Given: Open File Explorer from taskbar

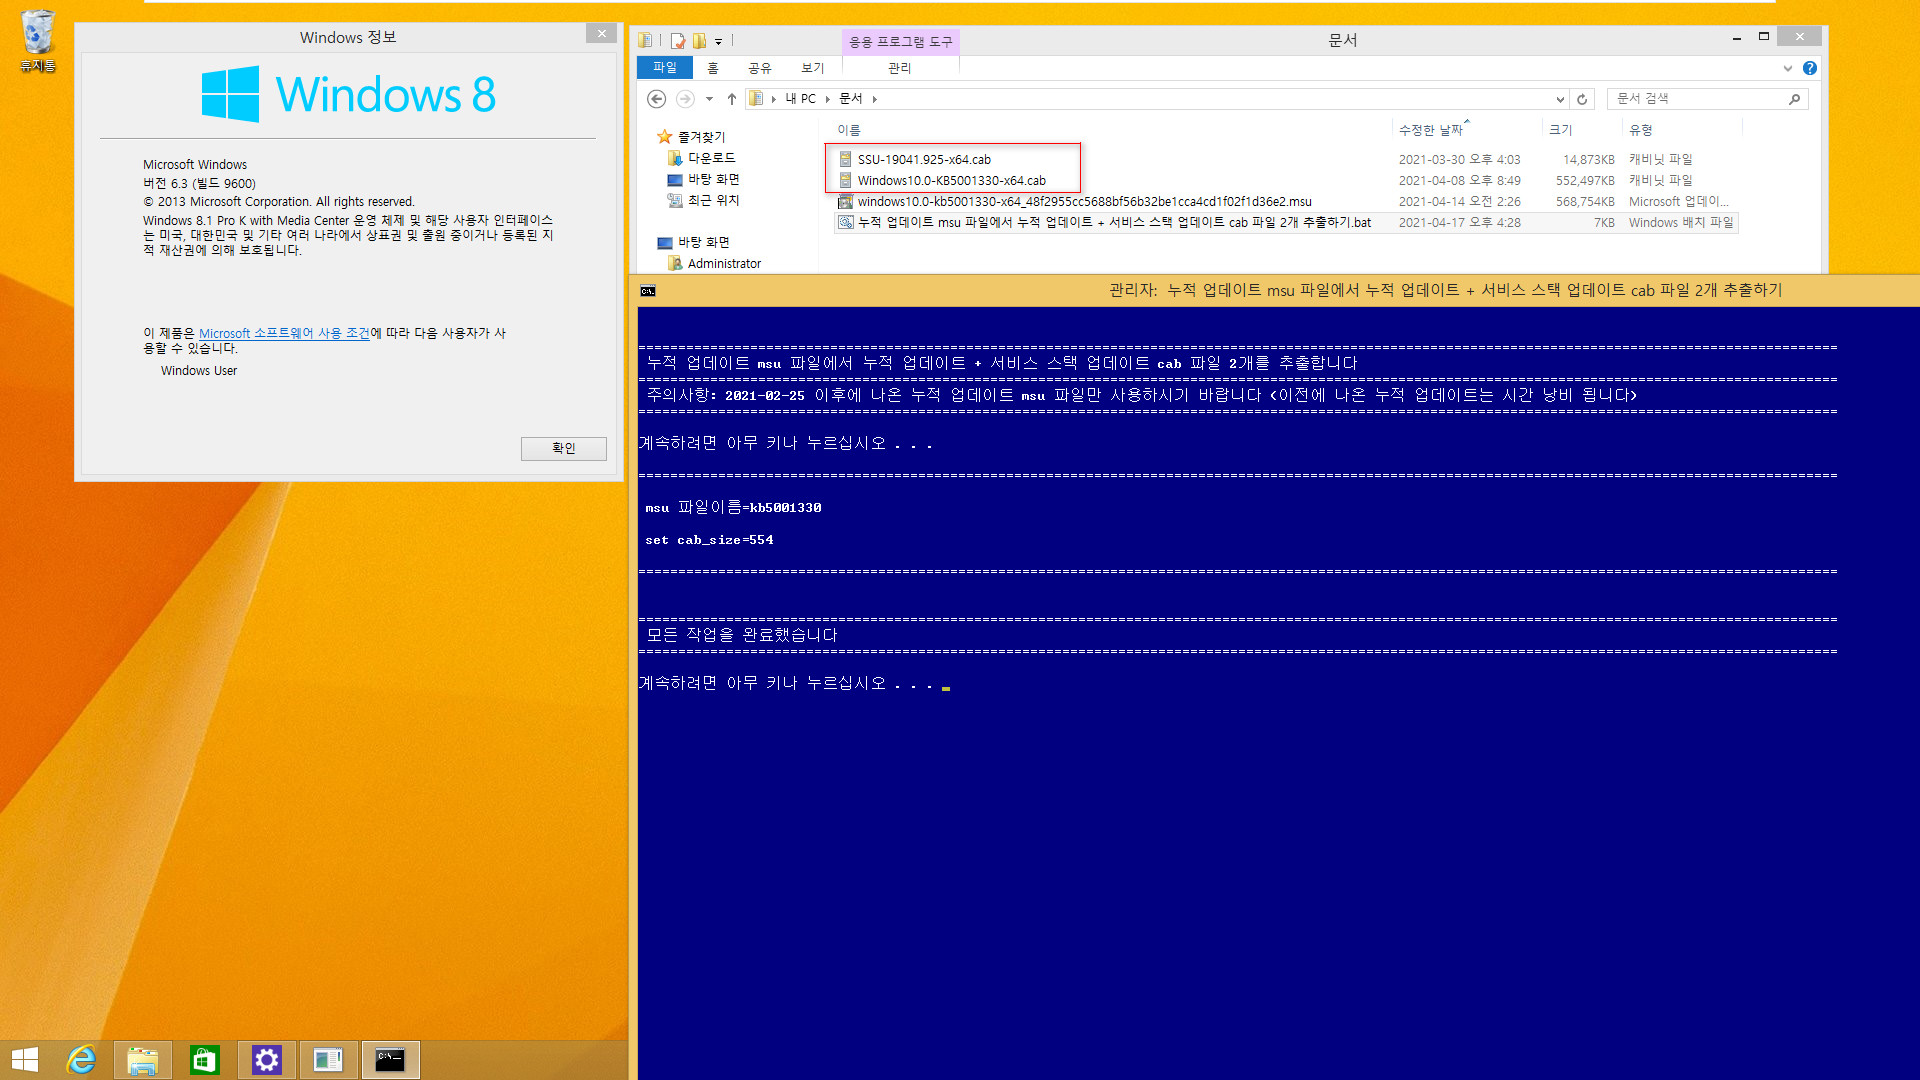Looking at the screenshot, I should (x=142, y=1060).
